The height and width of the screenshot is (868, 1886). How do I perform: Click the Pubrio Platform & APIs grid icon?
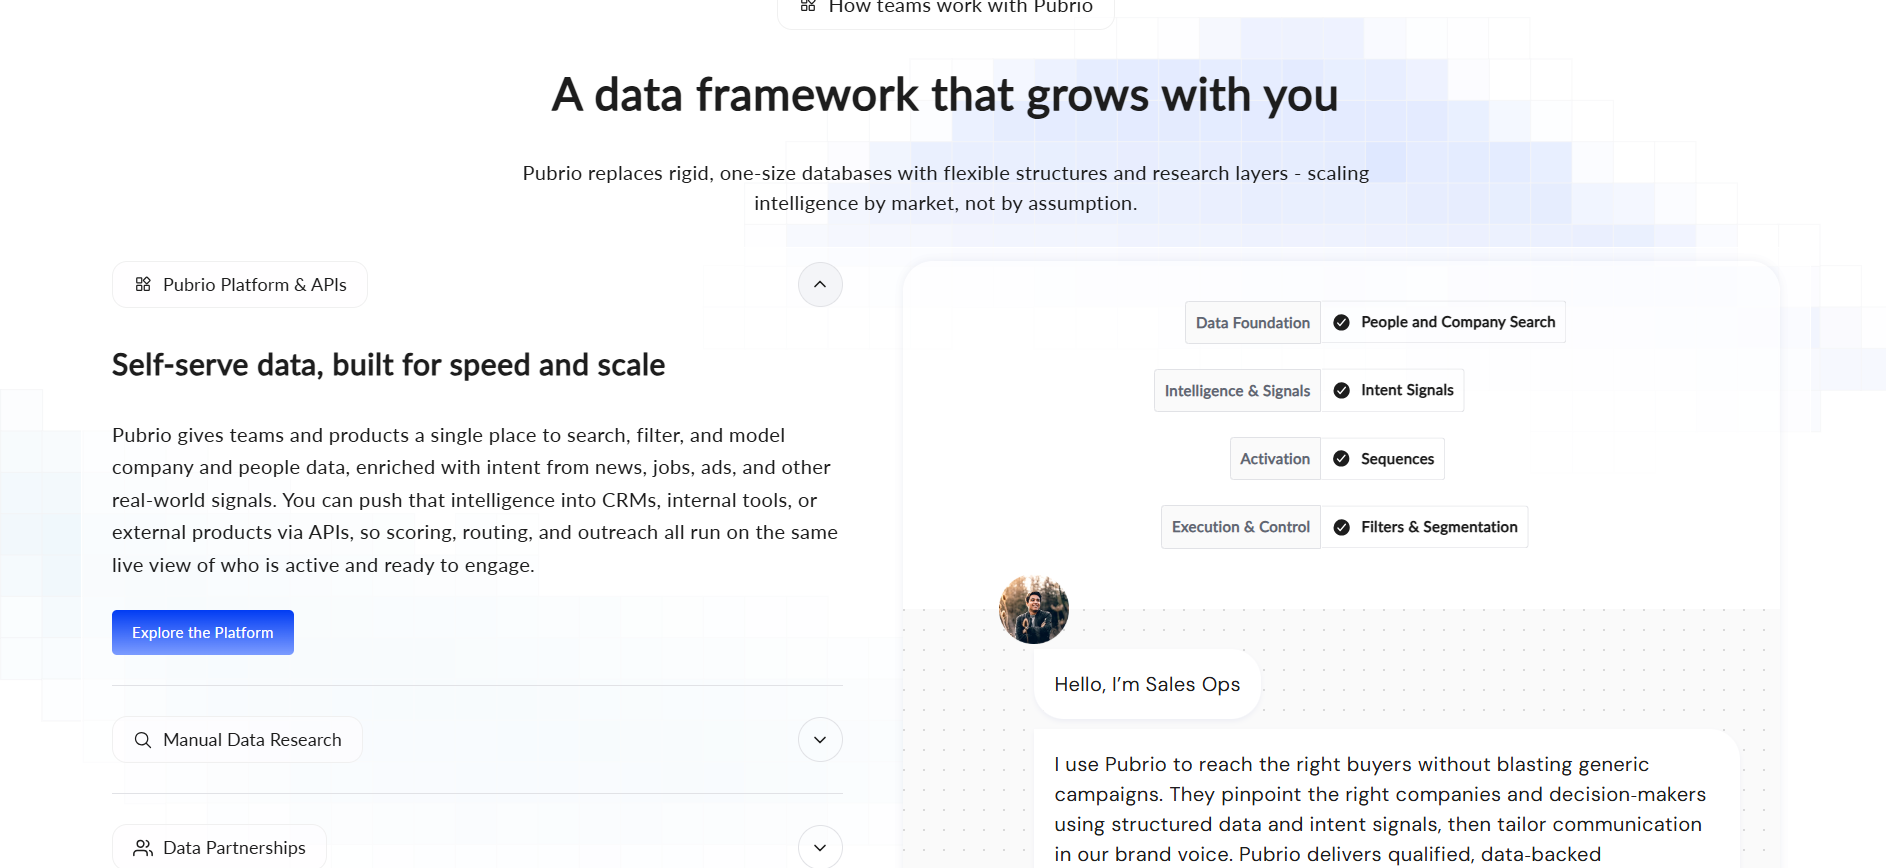point(143,284)
